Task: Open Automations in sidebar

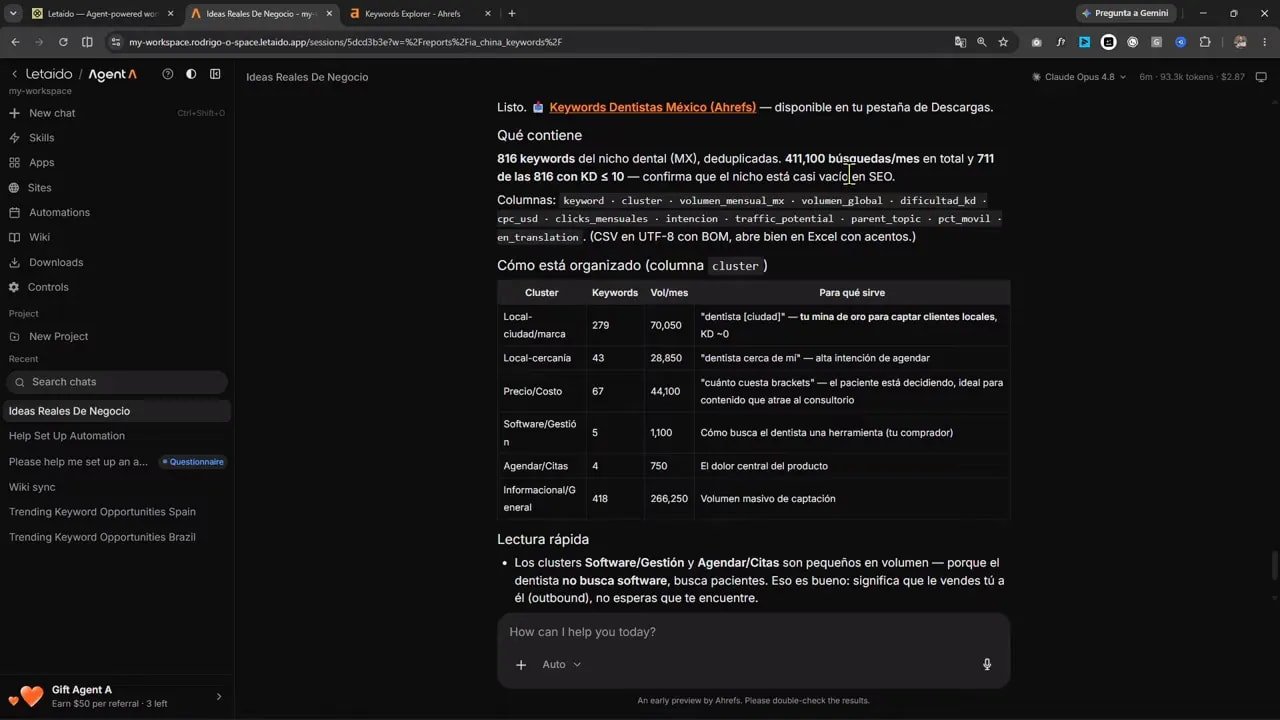Action: point(59,212)
